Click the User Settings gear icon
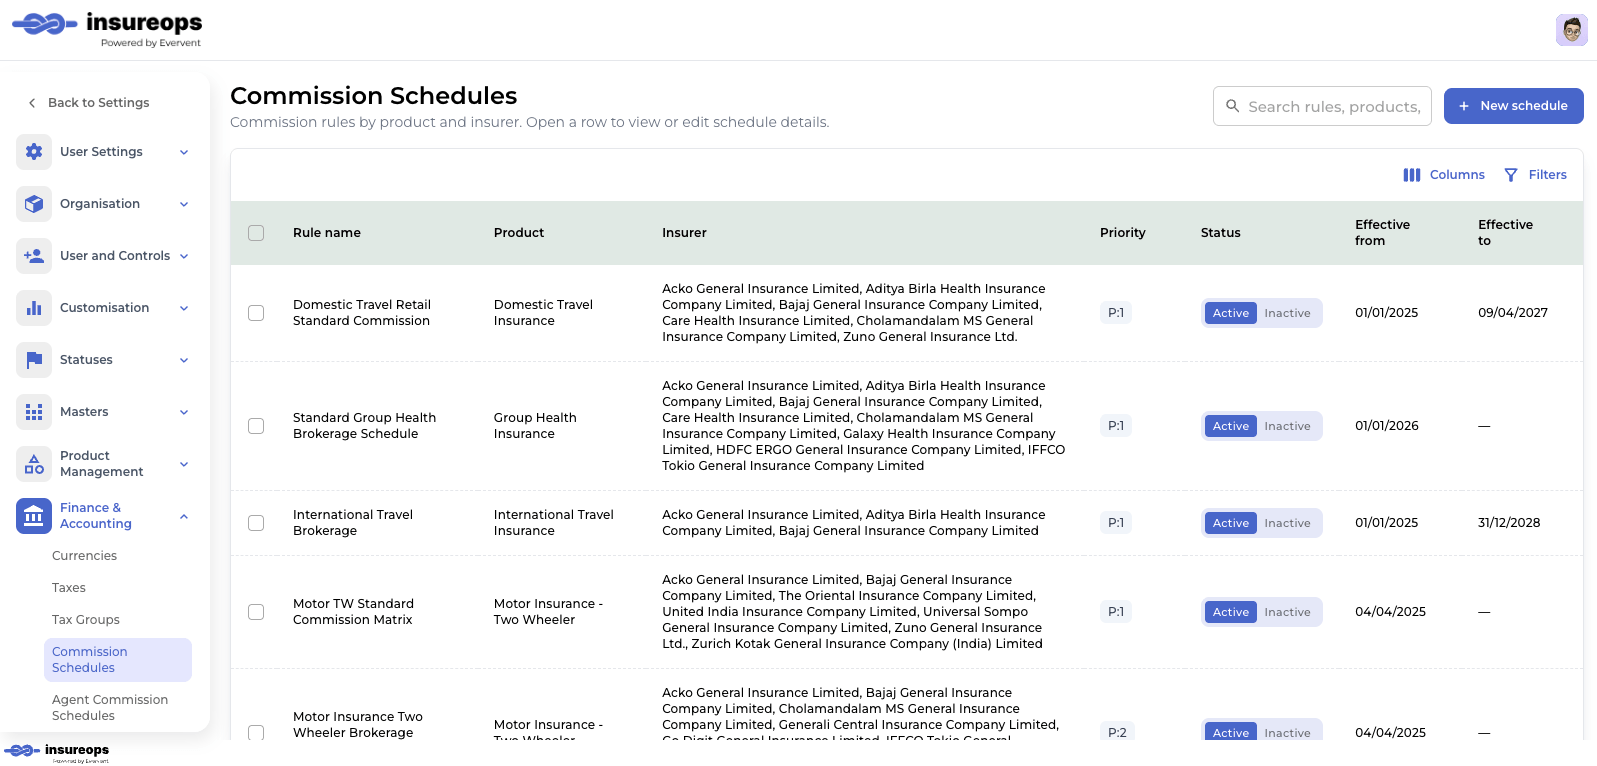Viewport: 1597px width, 766px height. (34, 152)
